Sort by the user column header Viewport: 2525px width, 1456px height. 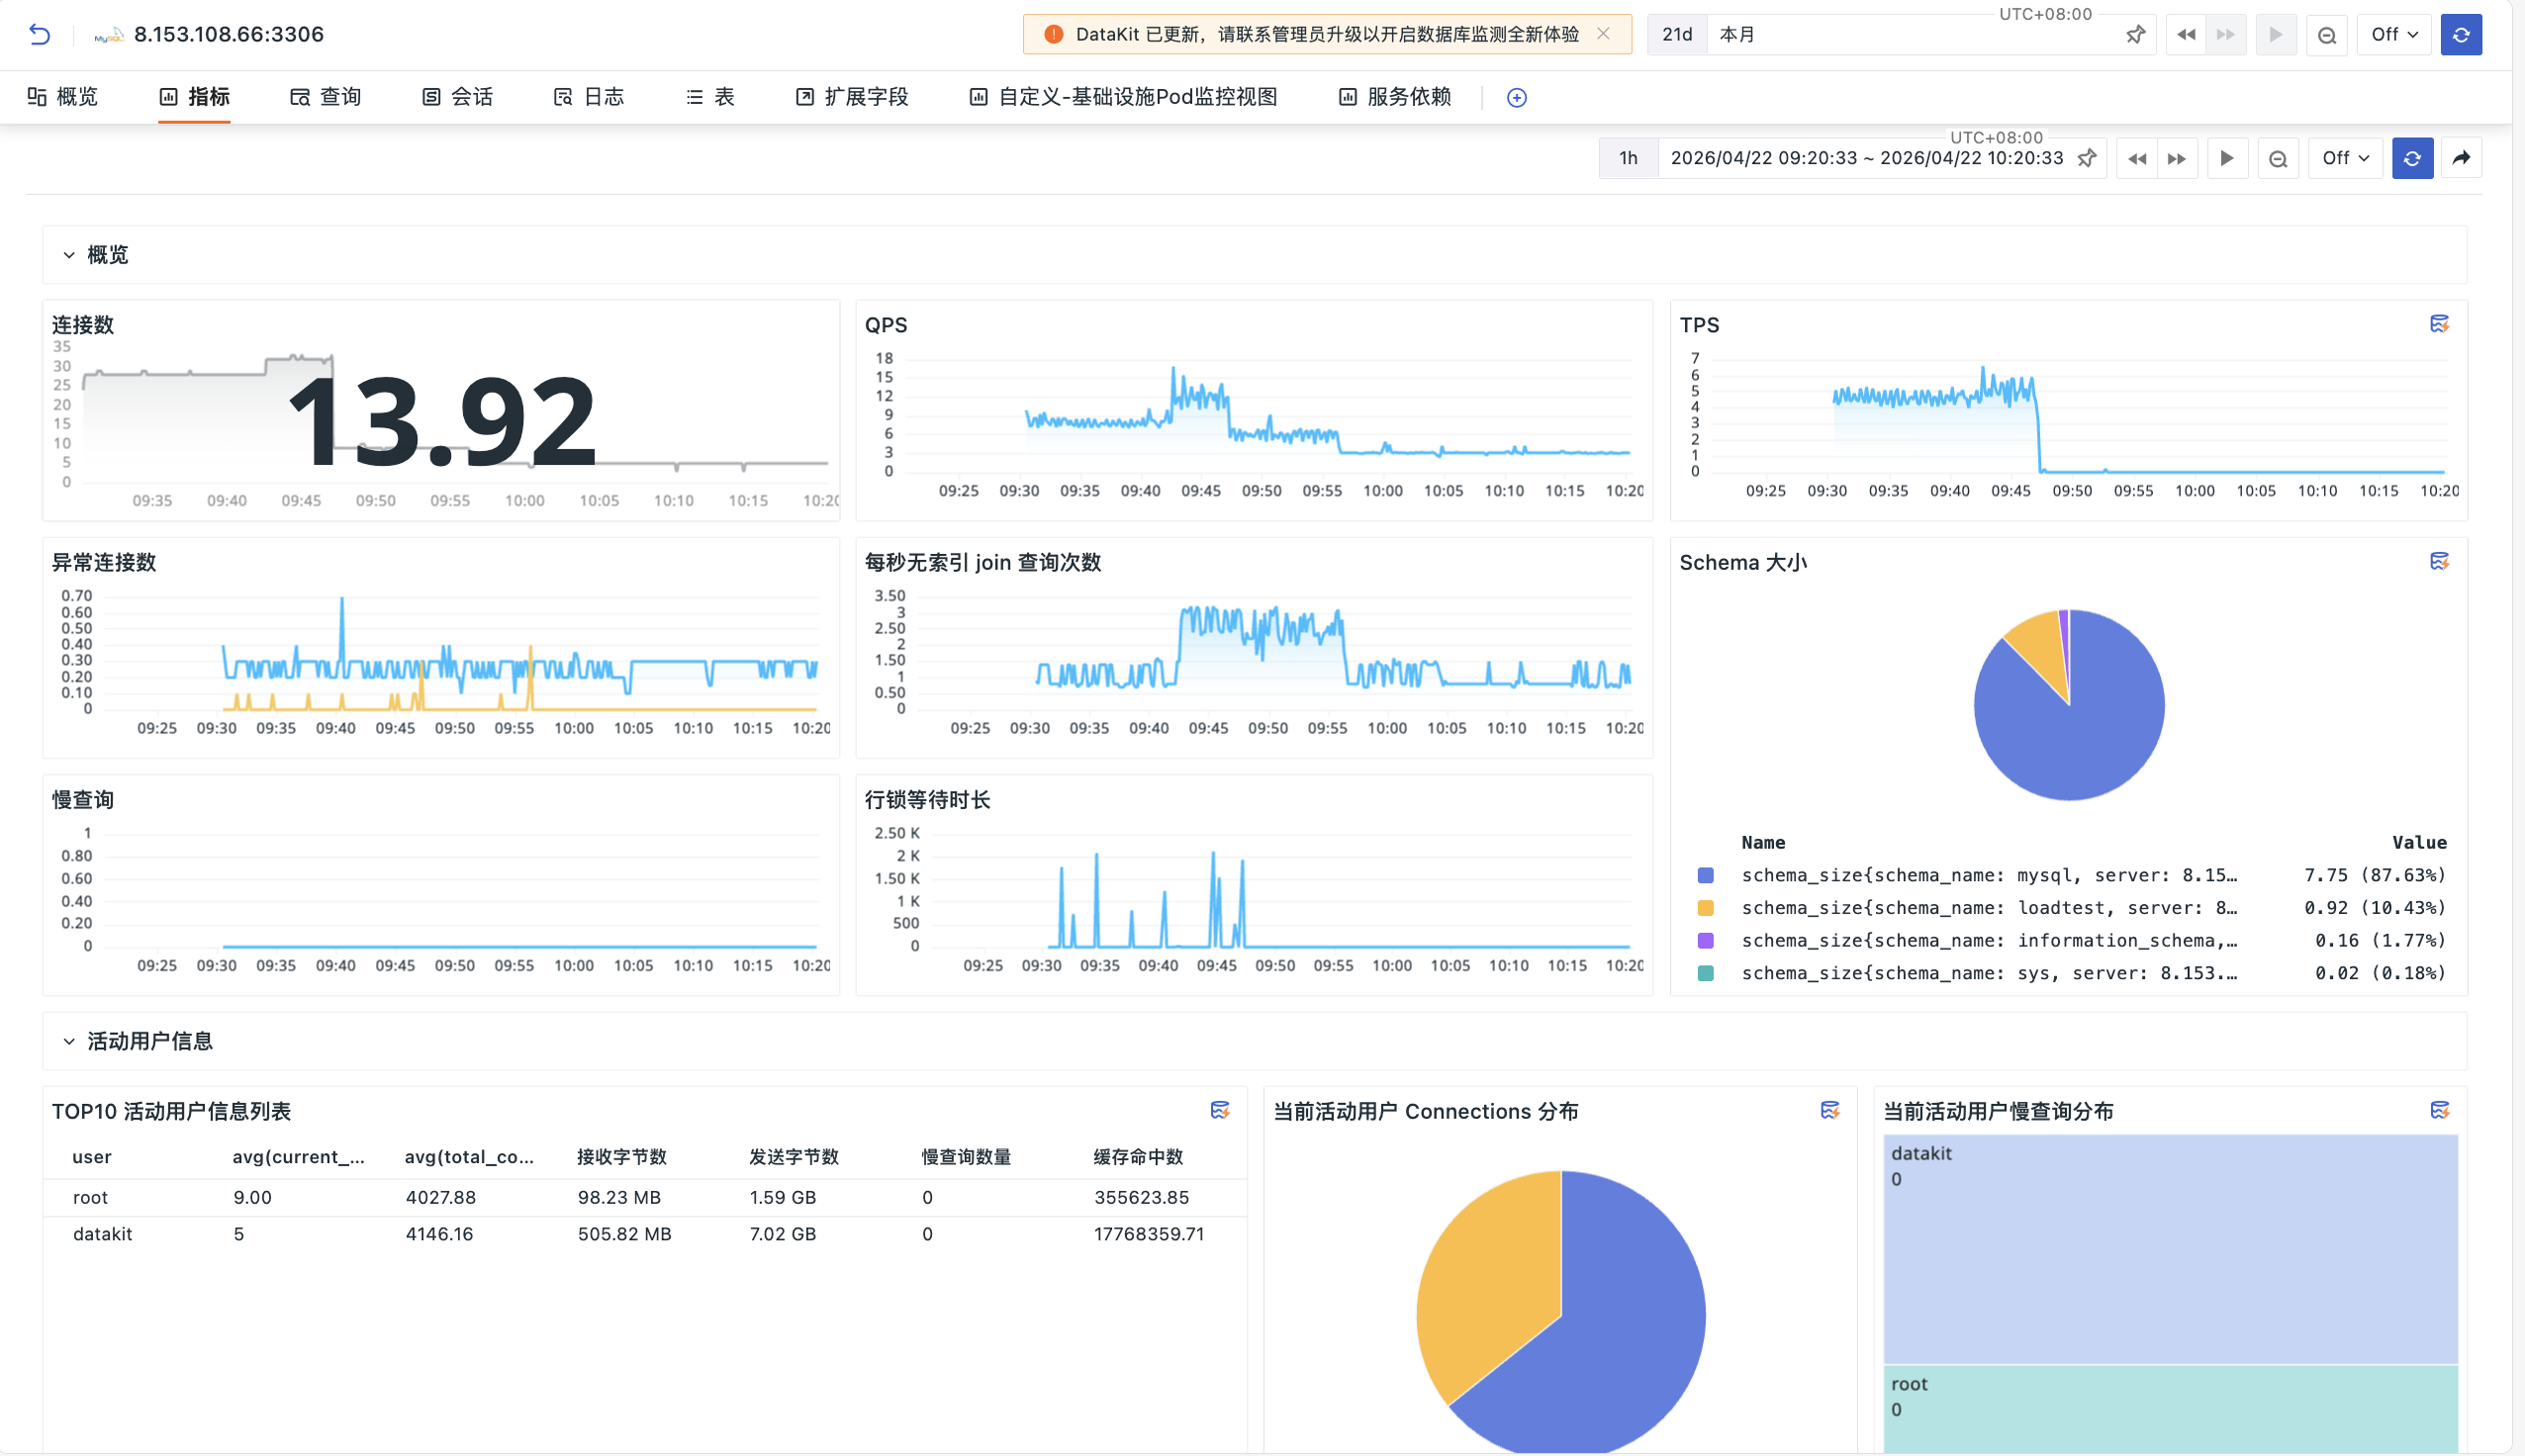(x=92, y=1157)
